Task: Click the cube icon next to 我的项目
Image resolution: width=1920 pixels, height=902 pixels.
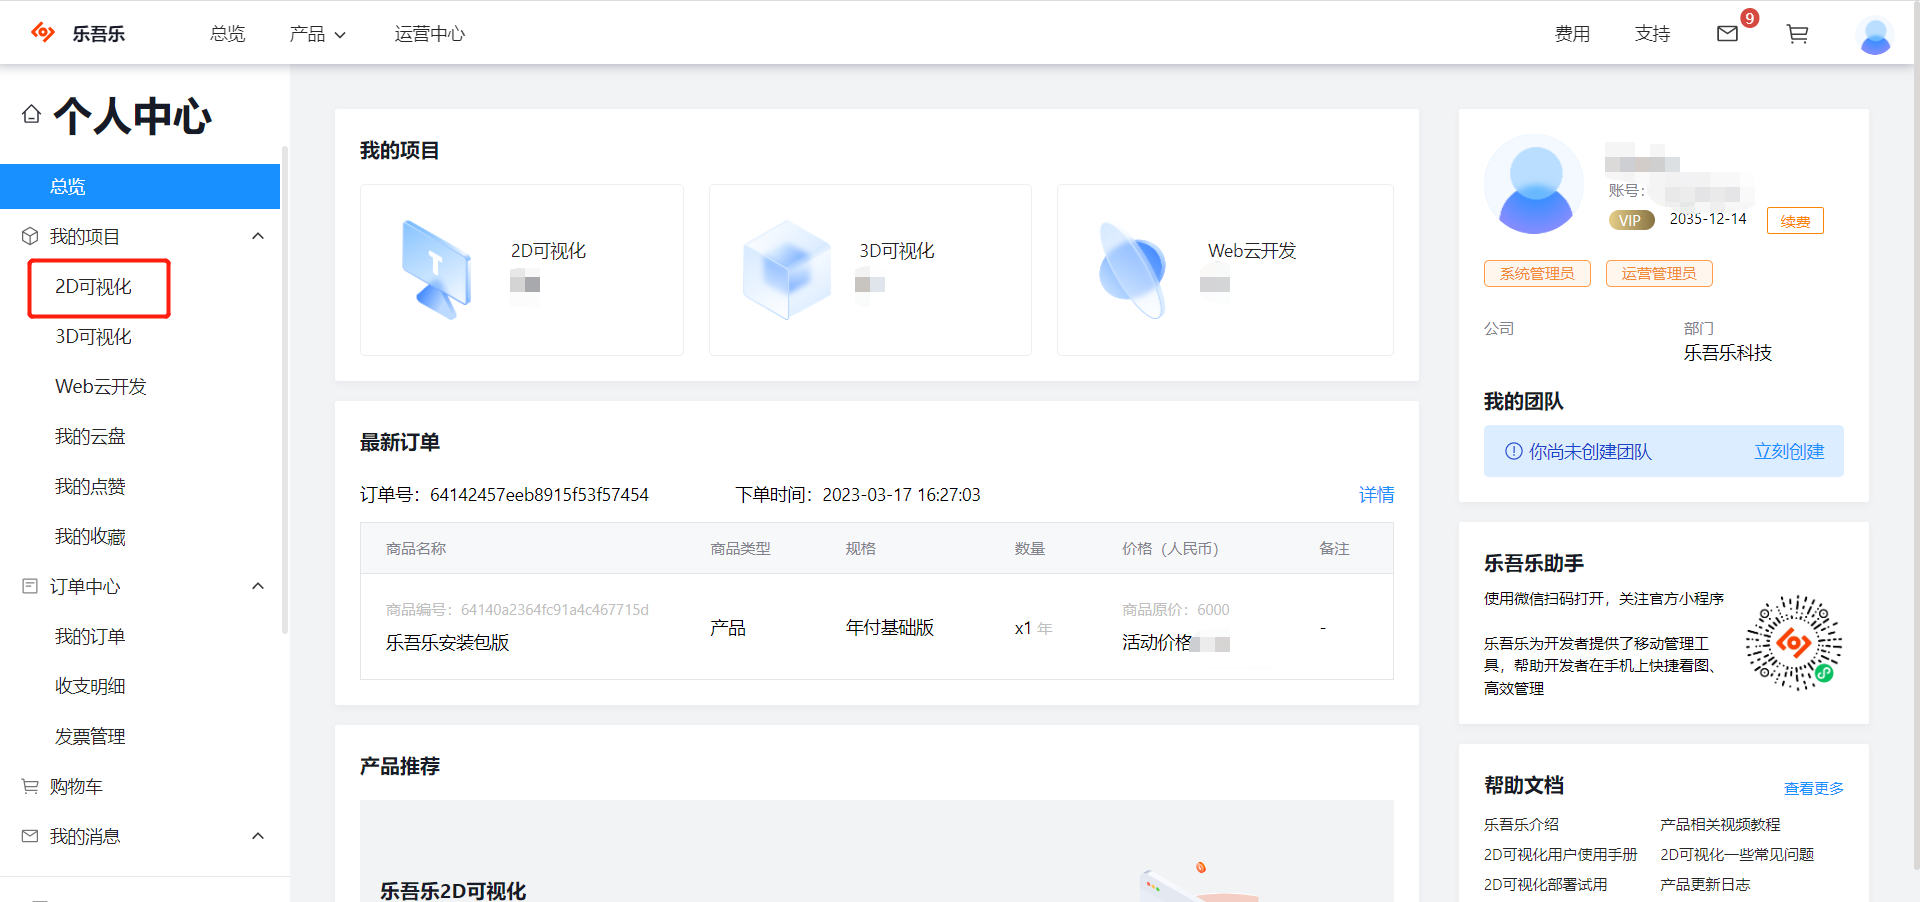Action: coord(30,236)
